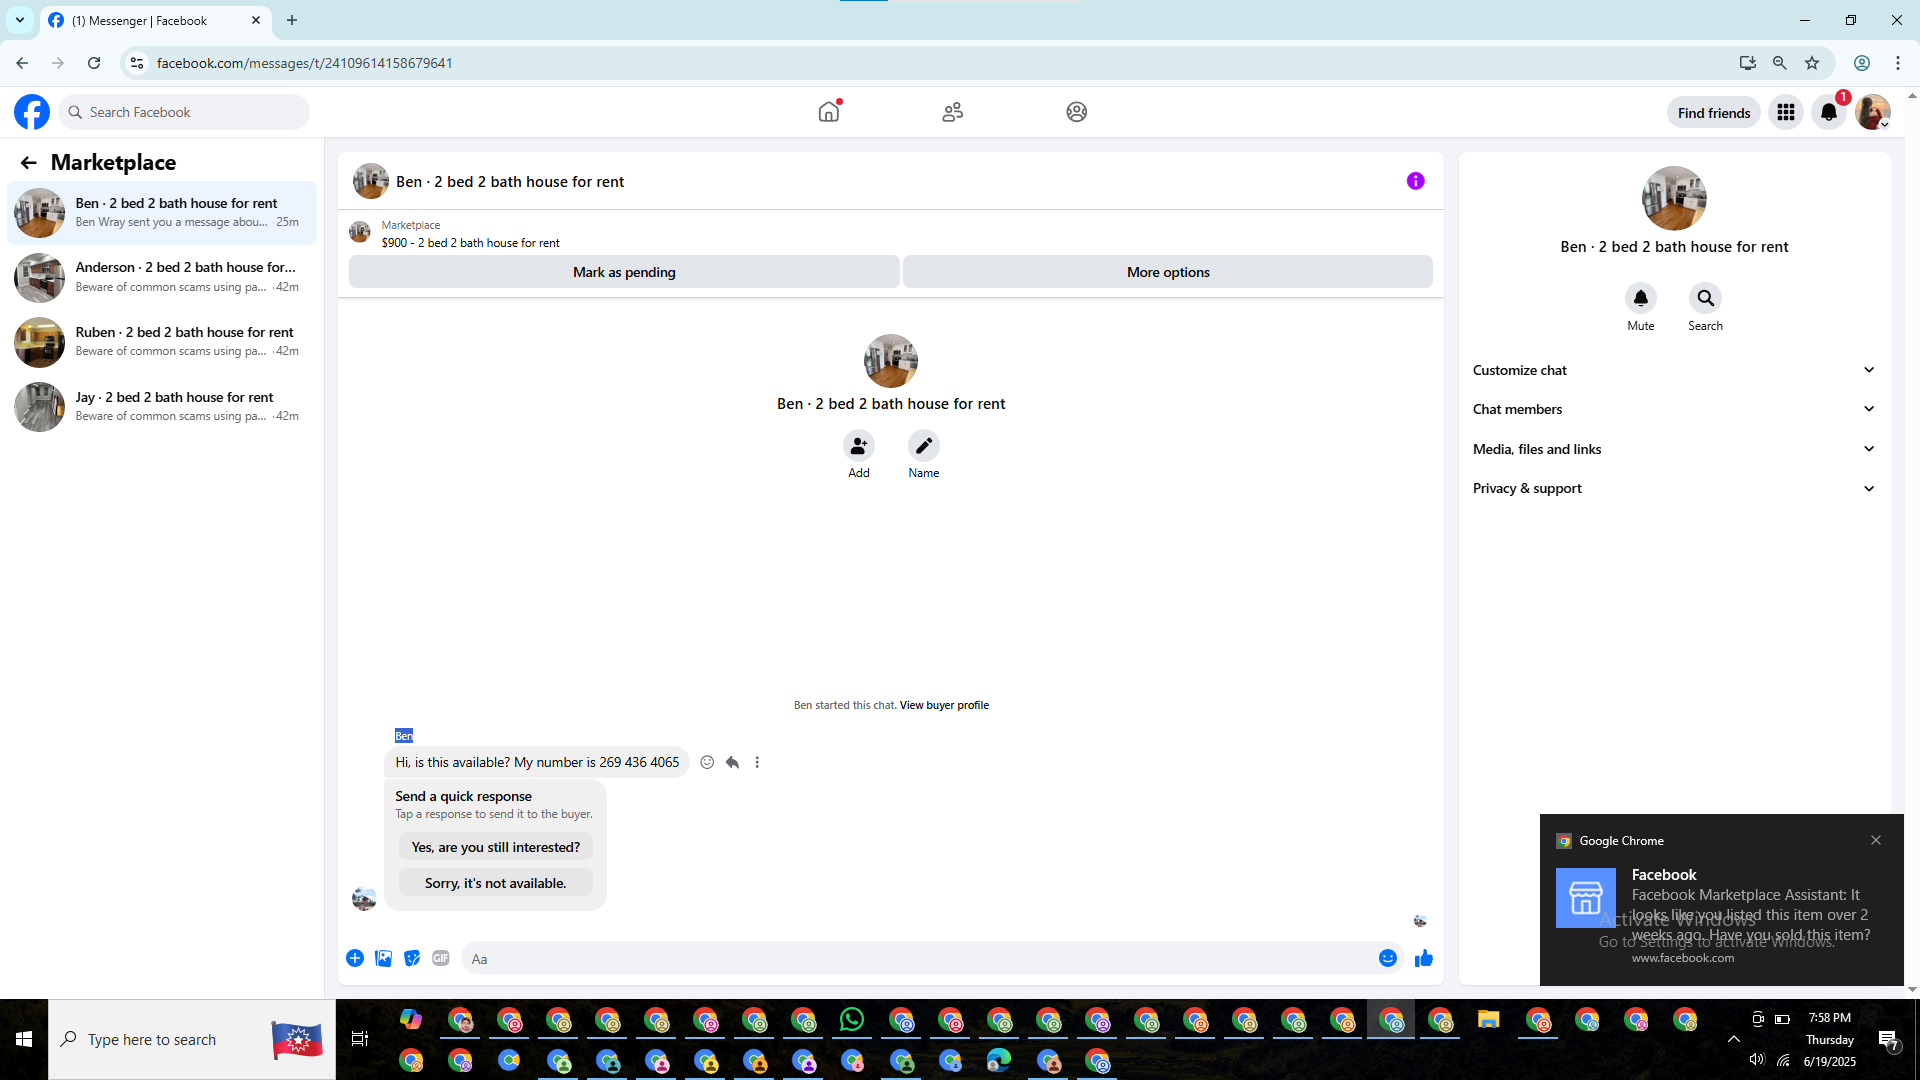Open File Explorer from the taskbar

tap(1489, 1020)
